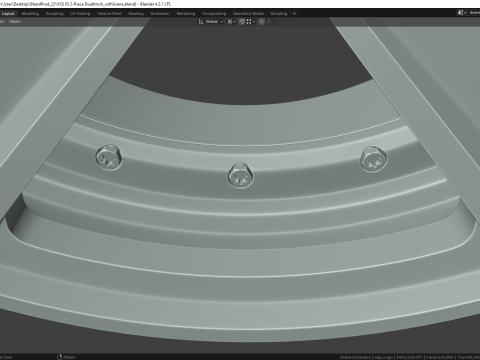480x360 pixels.
Task: Switch to the Shading workspace tab
Action: pos(136,13)
